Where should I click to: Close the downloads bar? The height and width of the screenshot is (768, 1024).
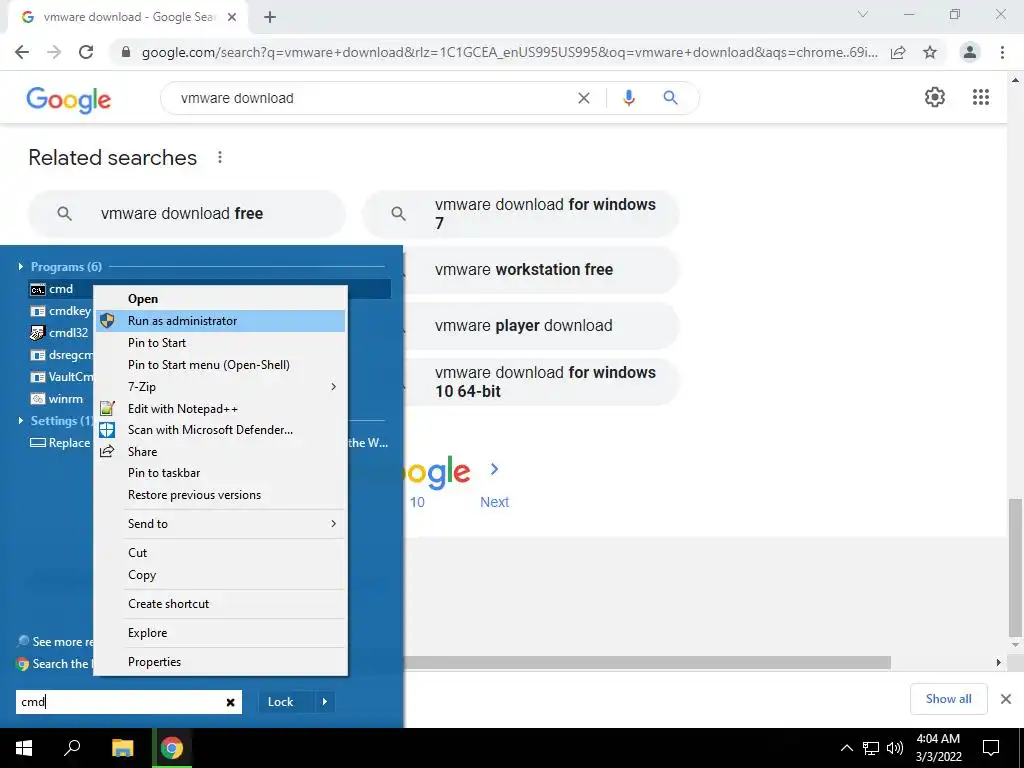coord(1006,699)
